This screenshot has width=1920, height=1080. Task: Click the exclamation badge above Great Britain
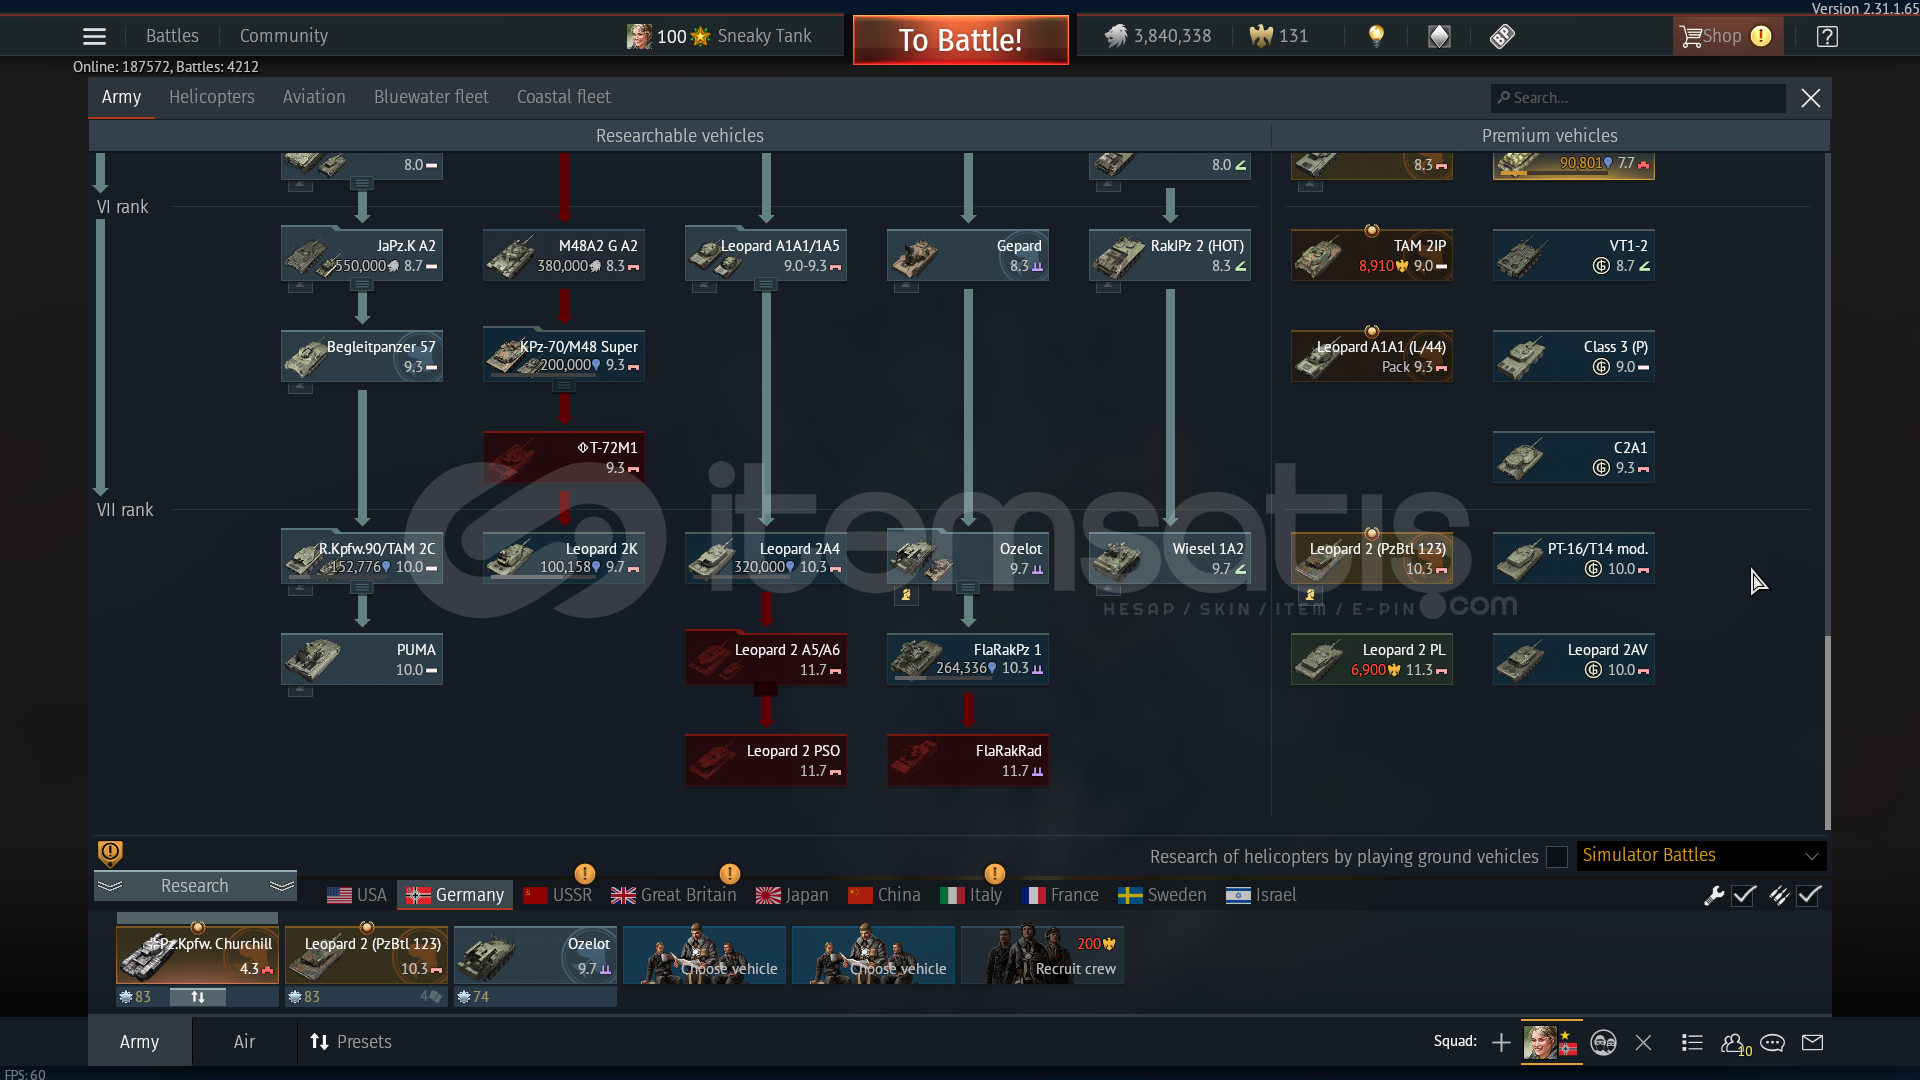tap(730, 874)
